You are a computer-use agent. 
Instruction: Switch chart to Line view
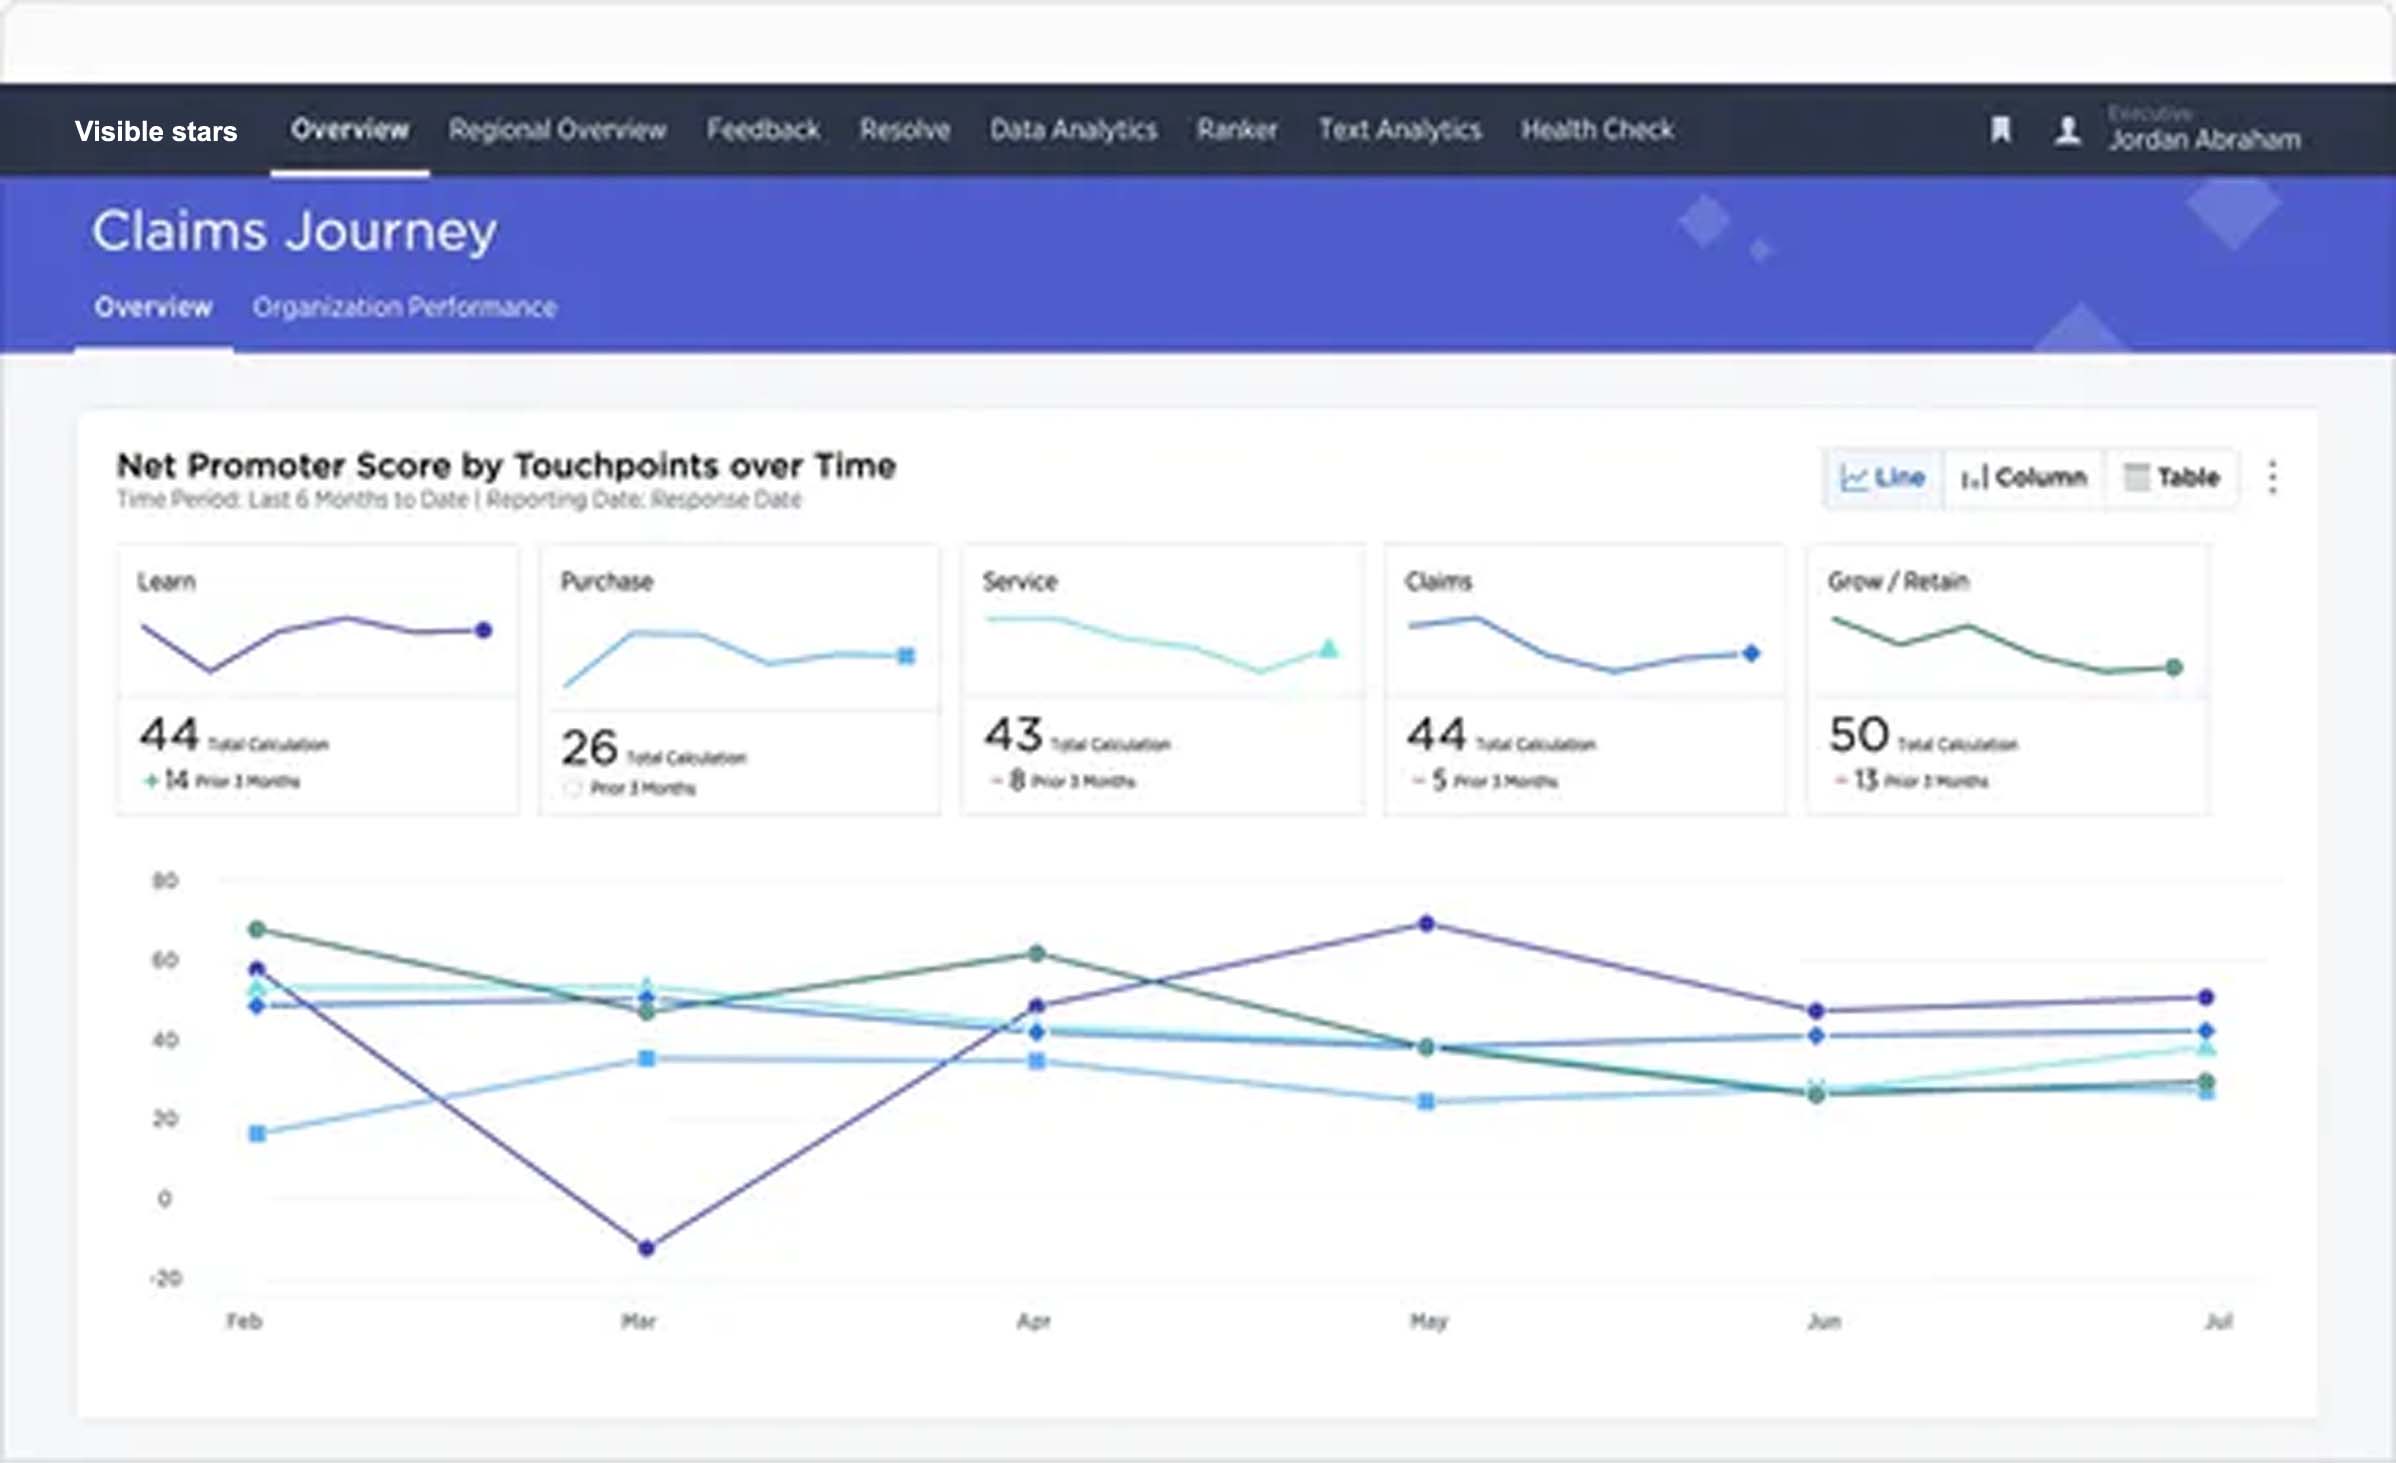point(1883,477)
